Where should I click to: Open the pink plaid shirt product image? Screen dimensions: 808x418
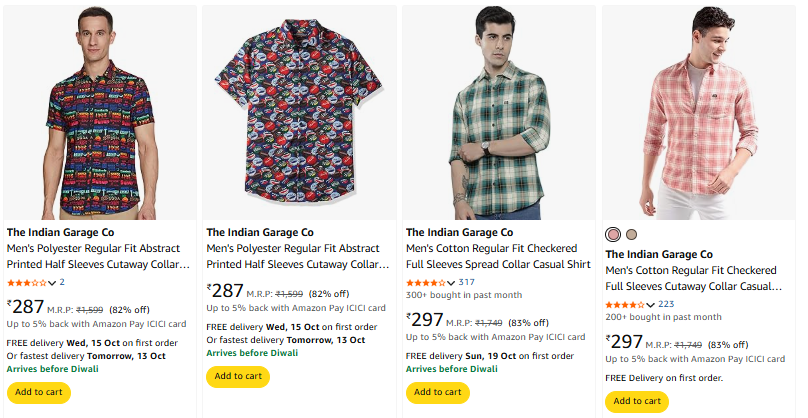point(698,112)
